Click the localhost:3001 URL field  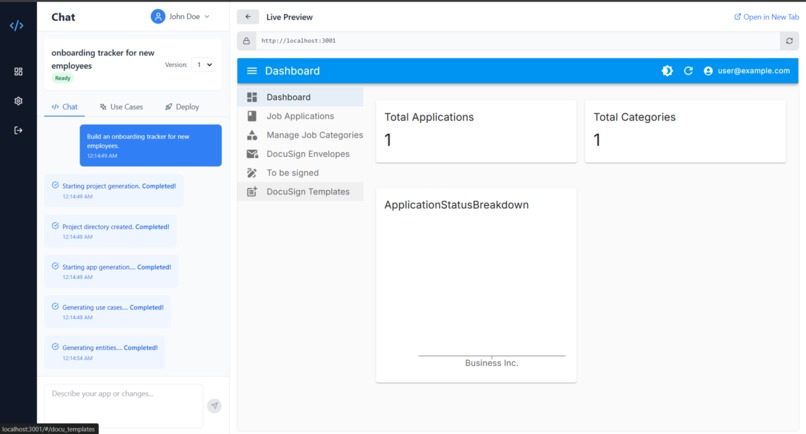518,41
